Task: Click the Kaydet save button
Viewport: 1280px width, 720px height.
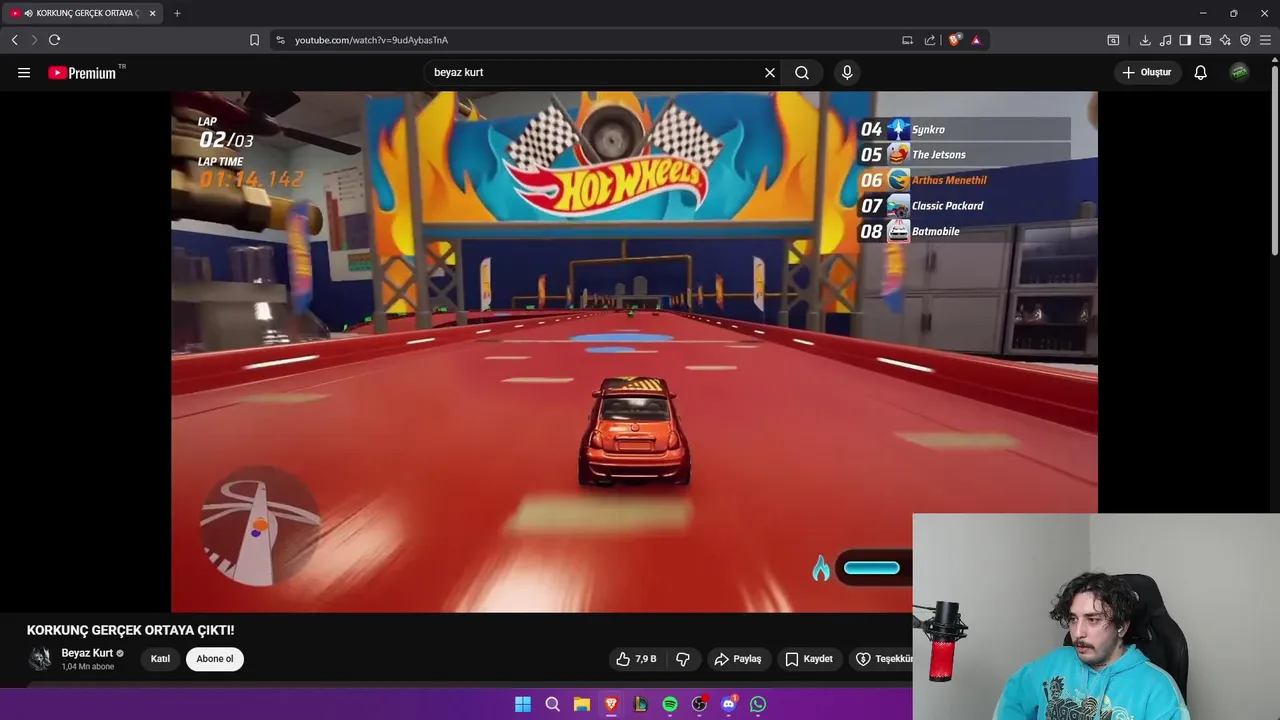Action: 809,659
